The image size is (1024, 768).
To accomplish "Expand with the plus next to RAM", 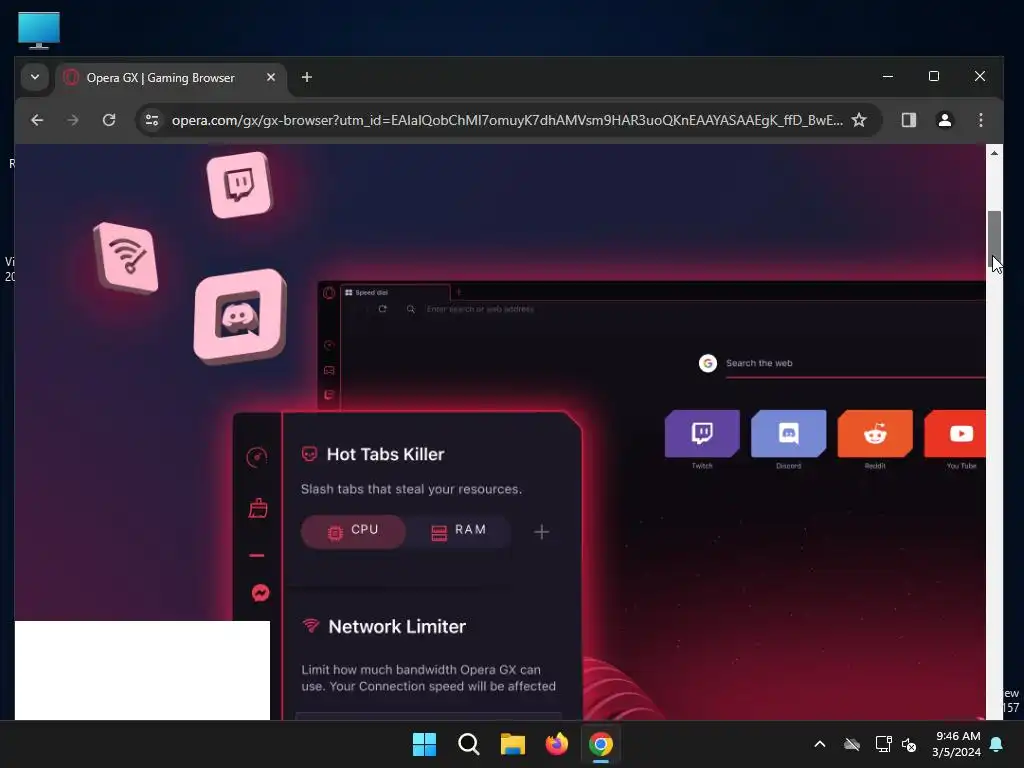I will pyautogui.click(x=541, y=532).
